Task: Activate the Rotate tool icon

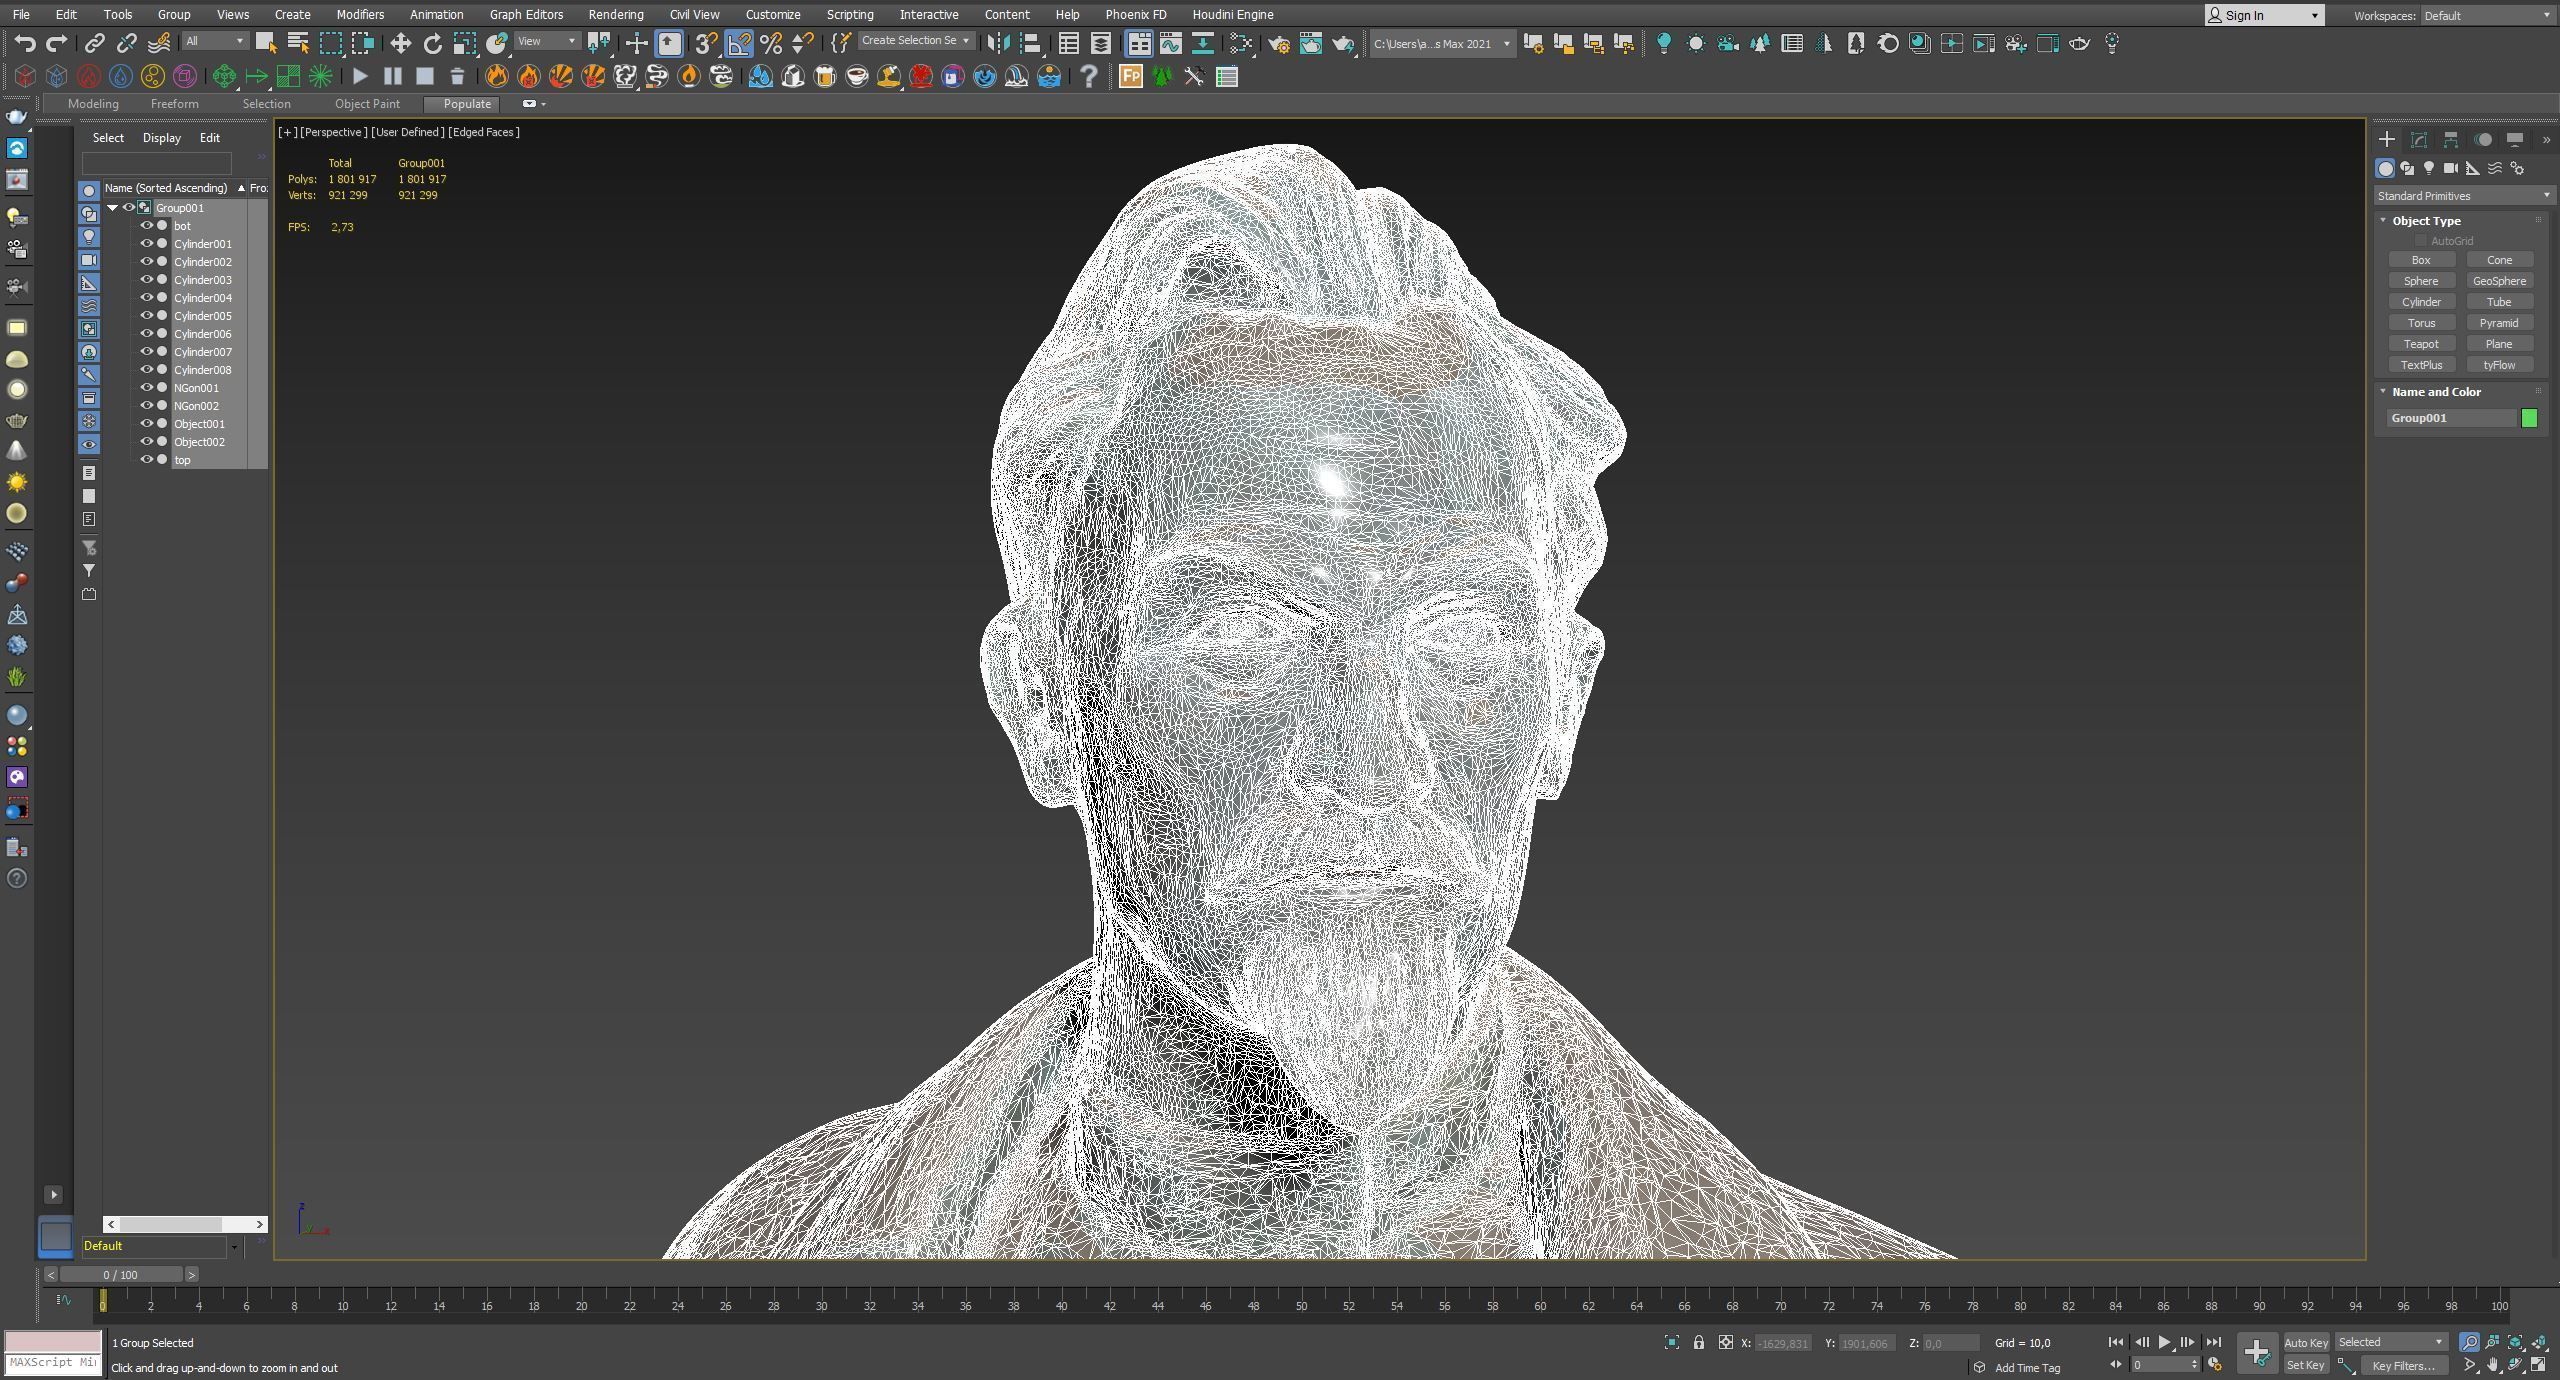Action: point(432,43)
